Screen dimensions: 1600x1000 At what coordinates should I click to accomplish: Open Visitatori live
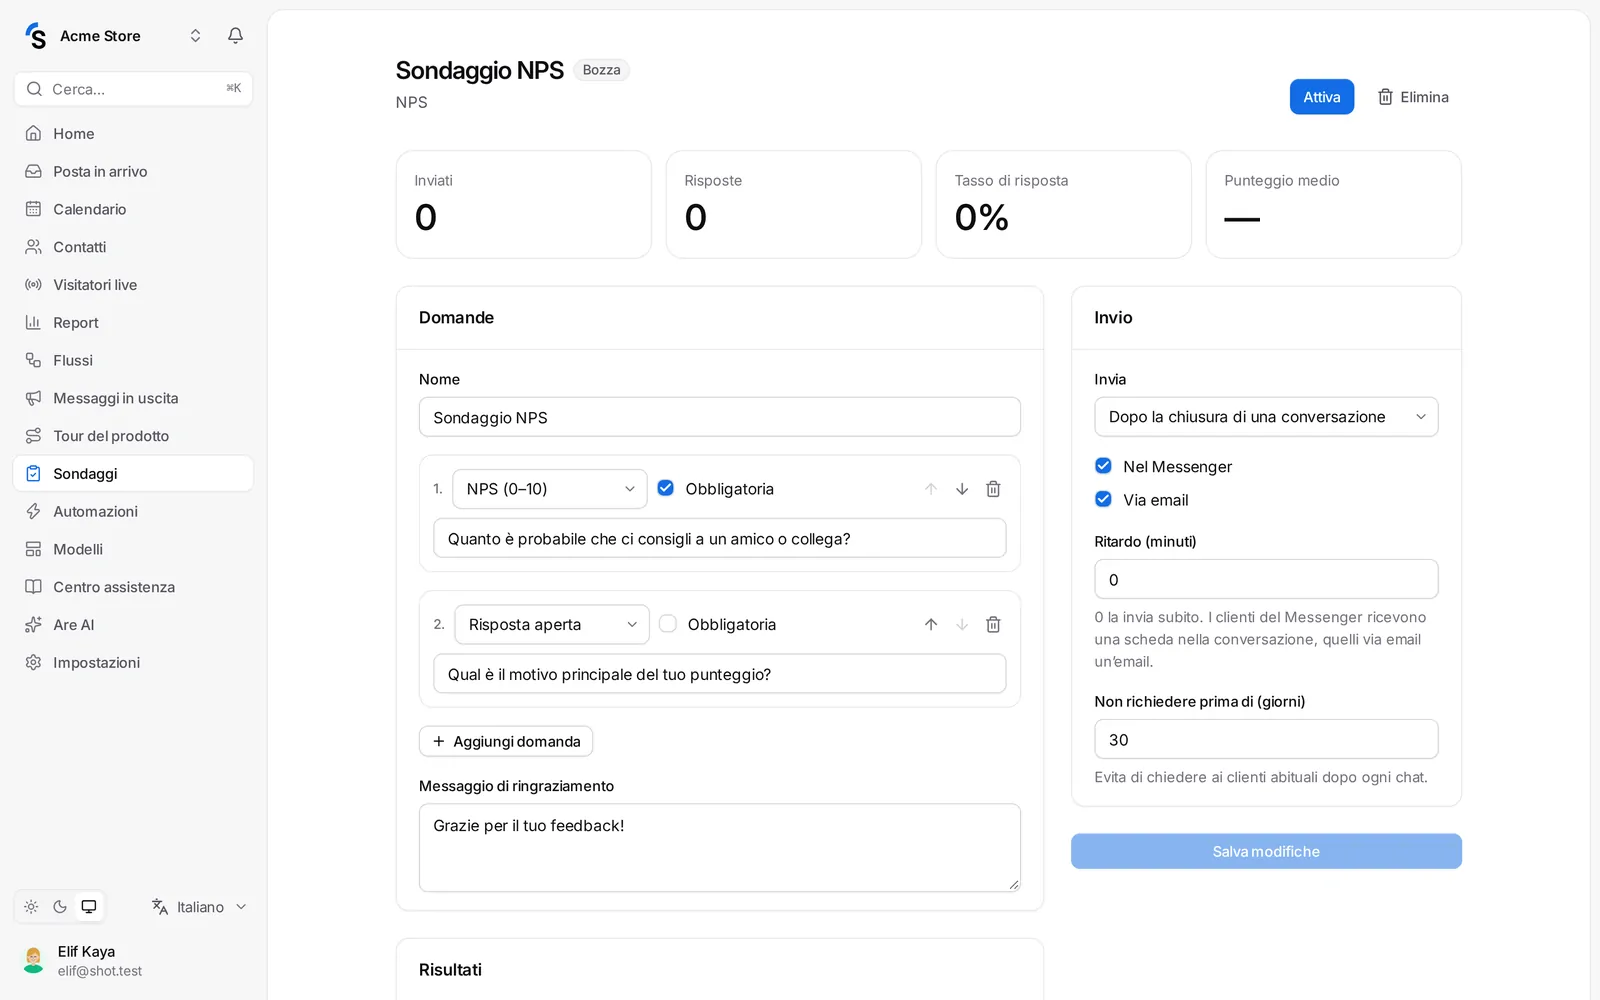133,285
